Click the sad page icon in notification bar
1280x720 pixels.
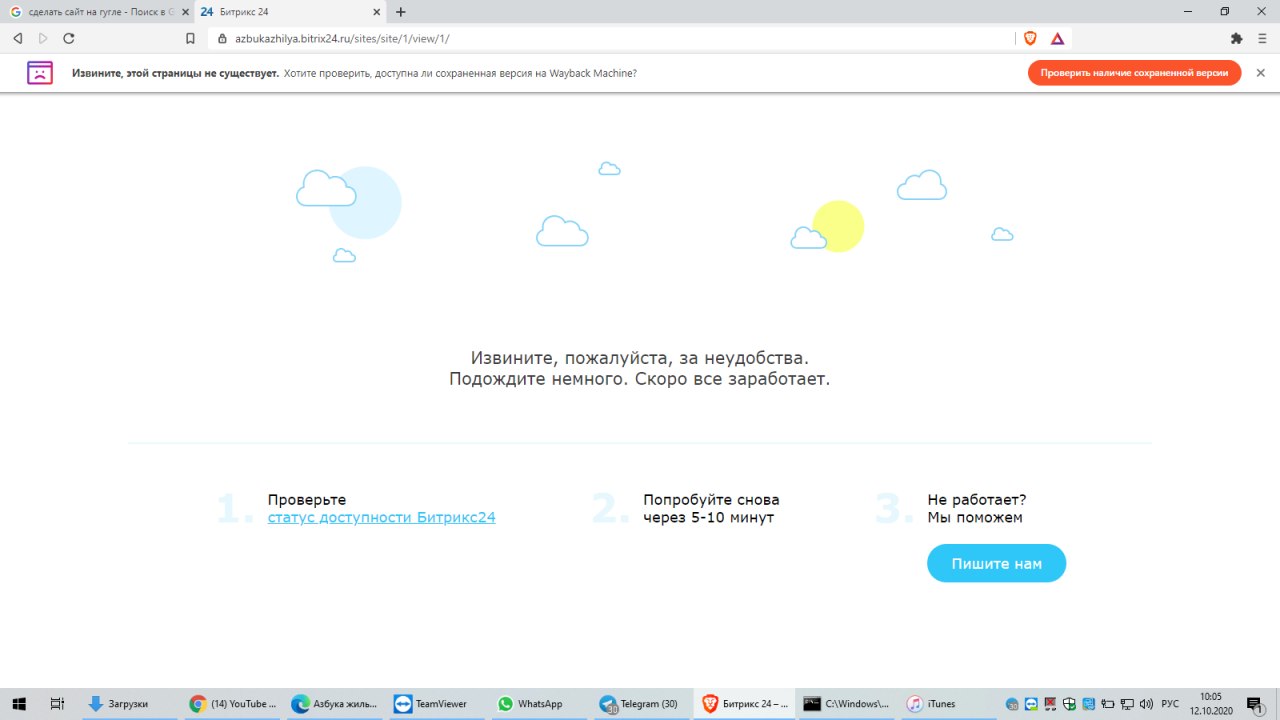tap(40, 73)
